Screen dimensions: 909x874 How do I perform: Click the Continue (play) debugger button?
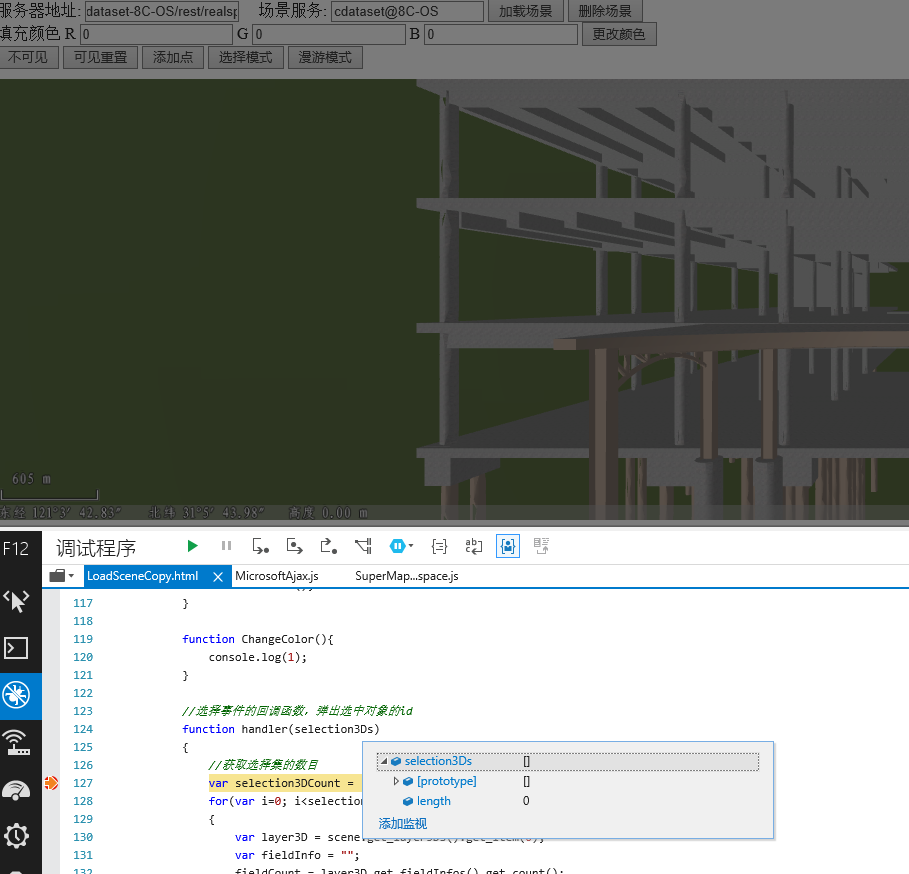[192, 546]
